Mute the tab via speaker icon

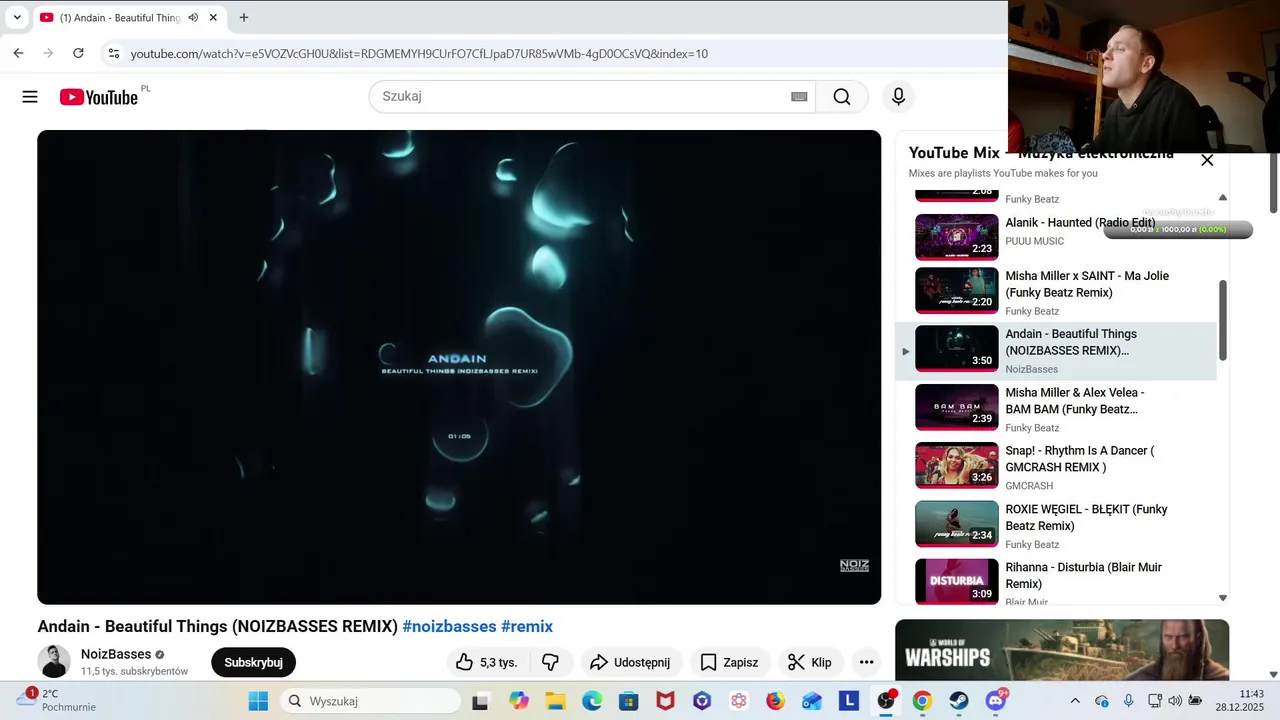(193, 17)
